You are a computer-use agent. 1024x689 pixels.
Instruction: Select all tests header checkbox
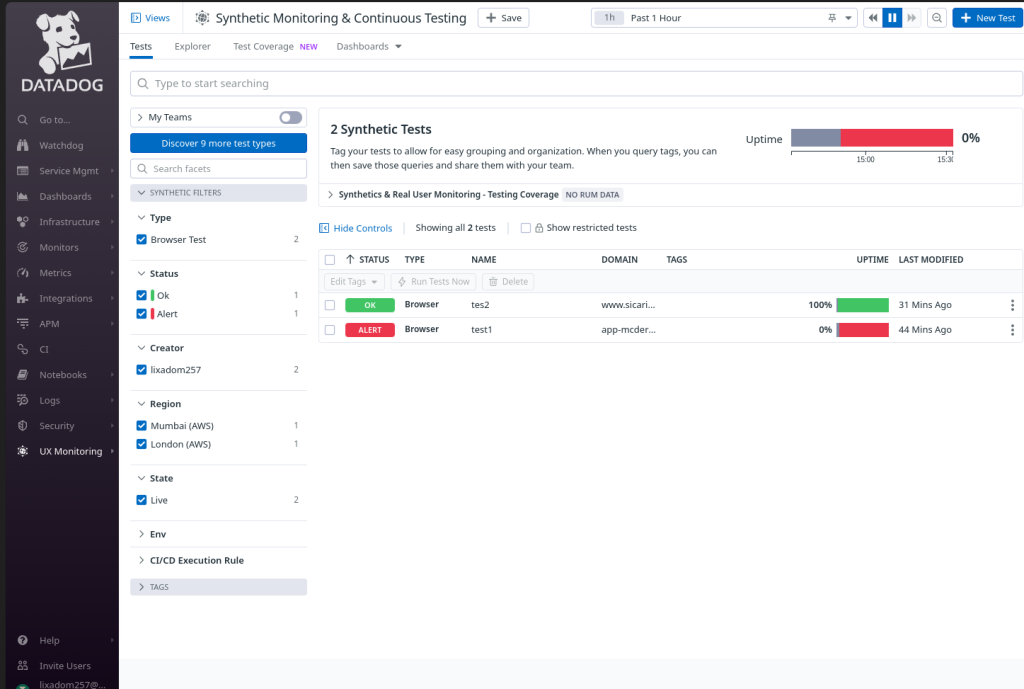coord(330,260)
